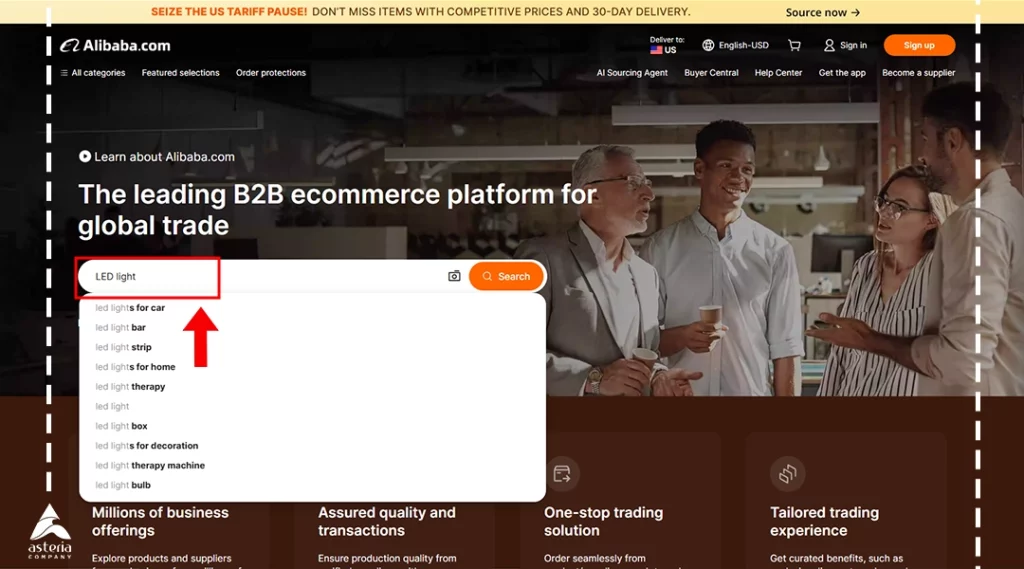The image size is (1024, 569).
Task: Click Tailored trading experience heading
Action: 824,521
